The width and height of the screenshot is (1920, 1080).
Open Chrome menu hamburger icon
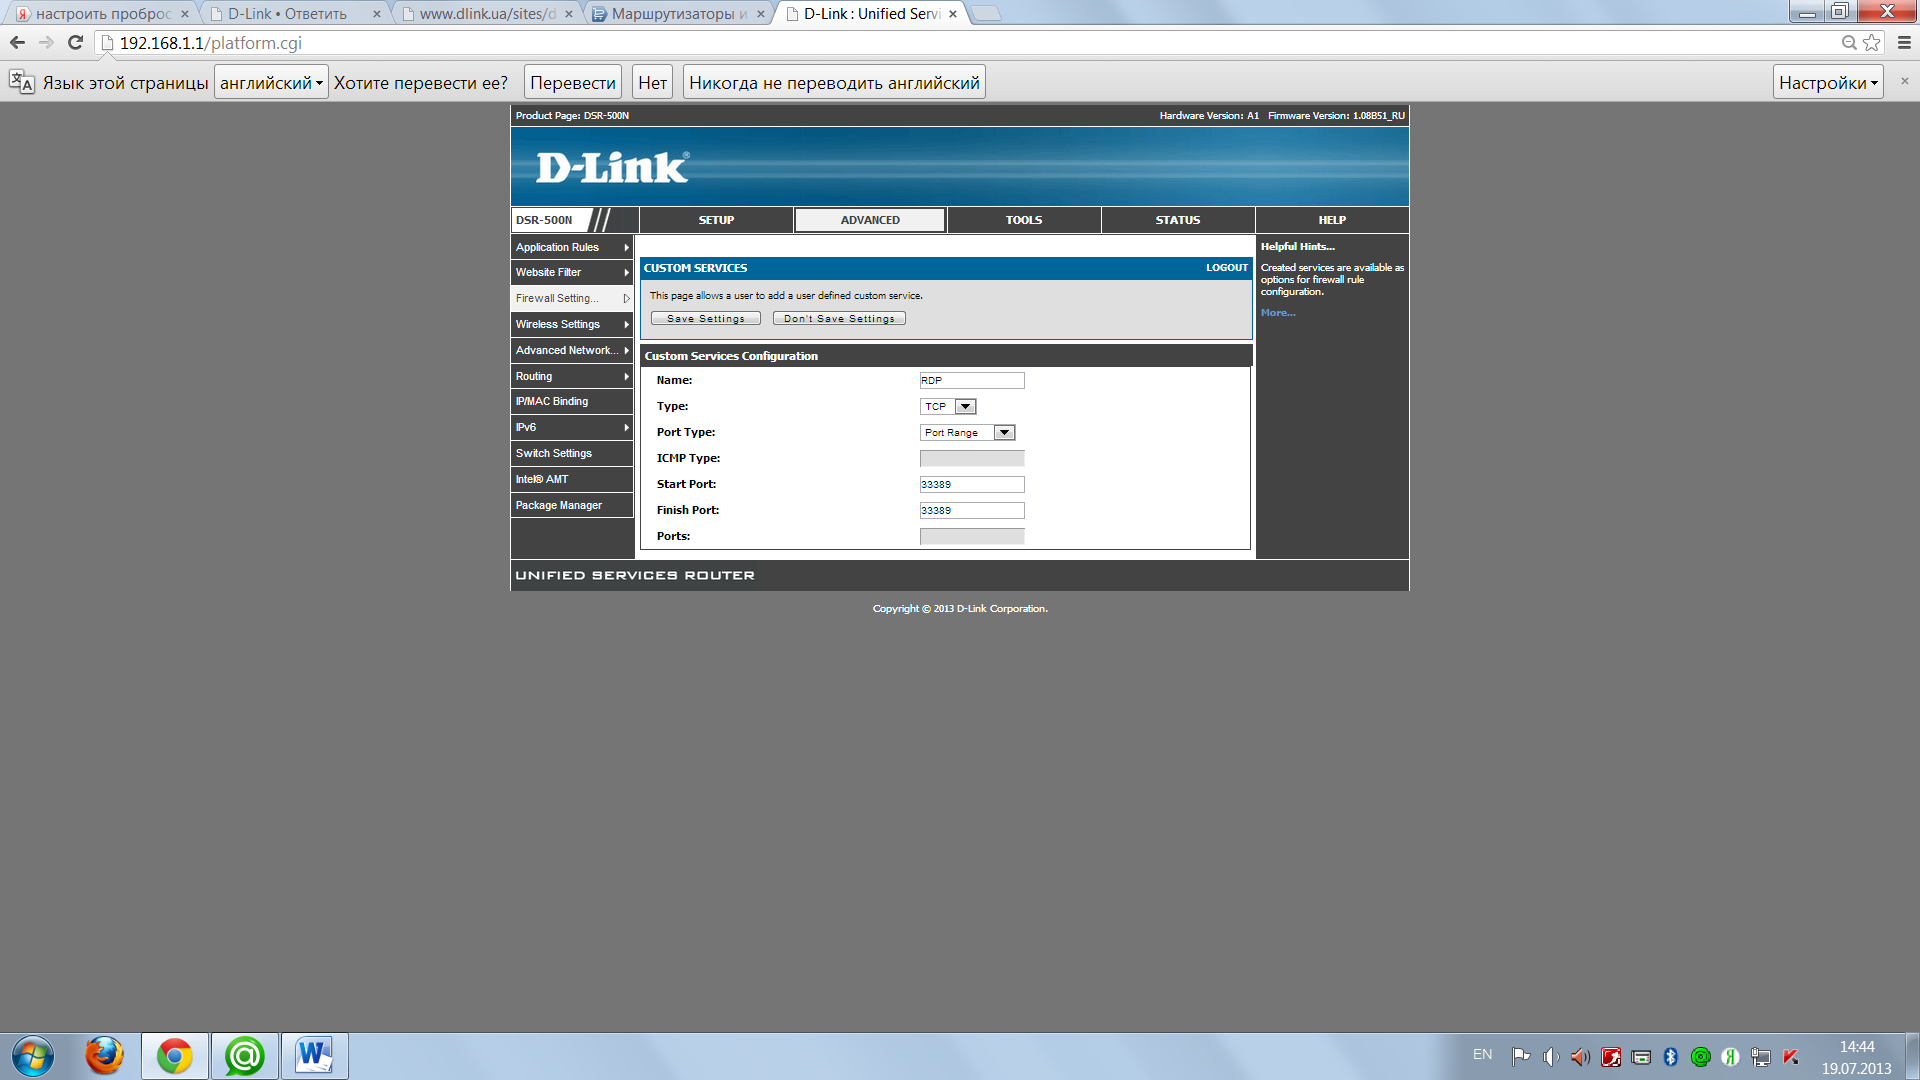(x=1904, y=43)
